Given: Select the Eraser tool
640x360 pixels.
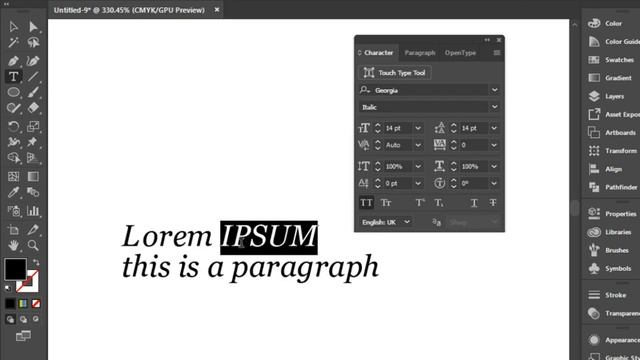Looking at the screenshot, I should pos(33,108).
